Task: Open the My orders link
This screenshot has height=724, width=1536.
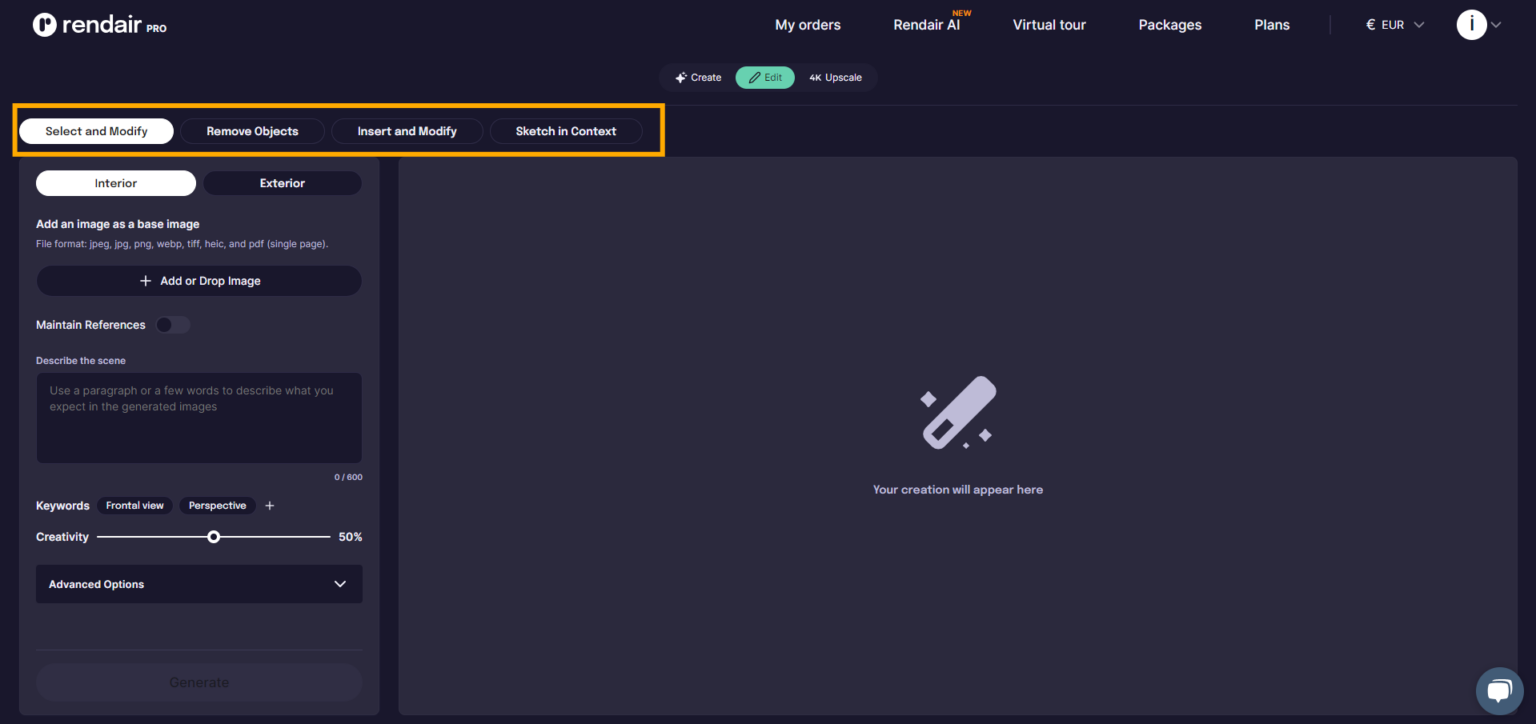Action: (x=807, y=25)
